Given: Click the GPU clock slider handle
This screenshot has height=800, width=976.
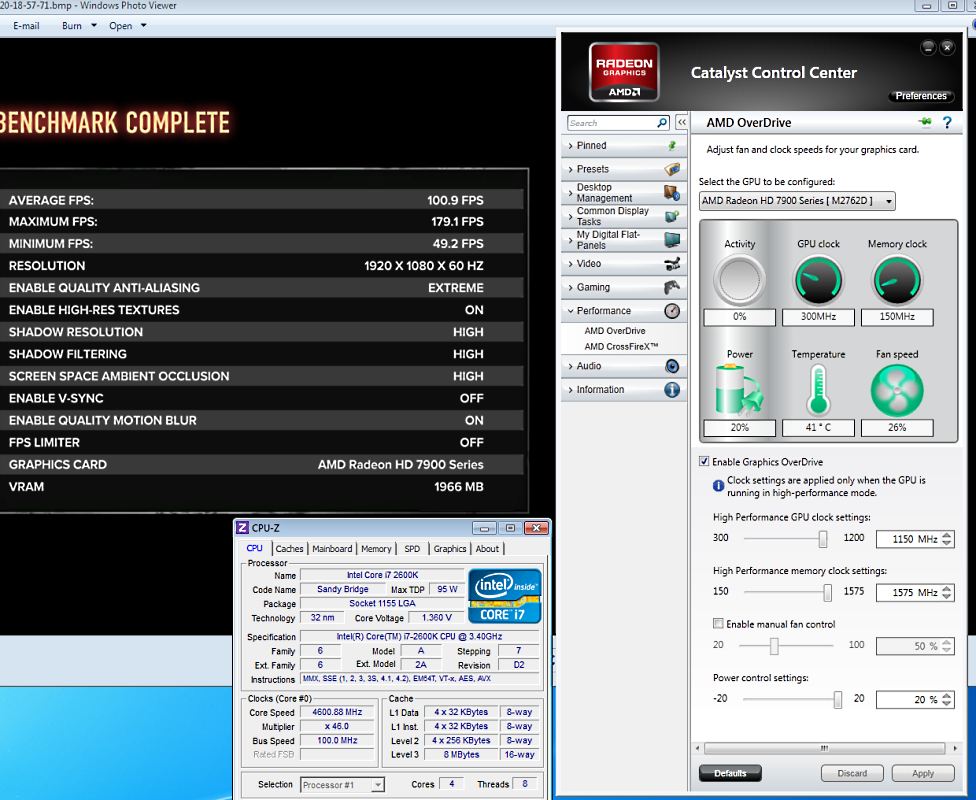Looking at the screenshot, I should (x=822, y=539).
